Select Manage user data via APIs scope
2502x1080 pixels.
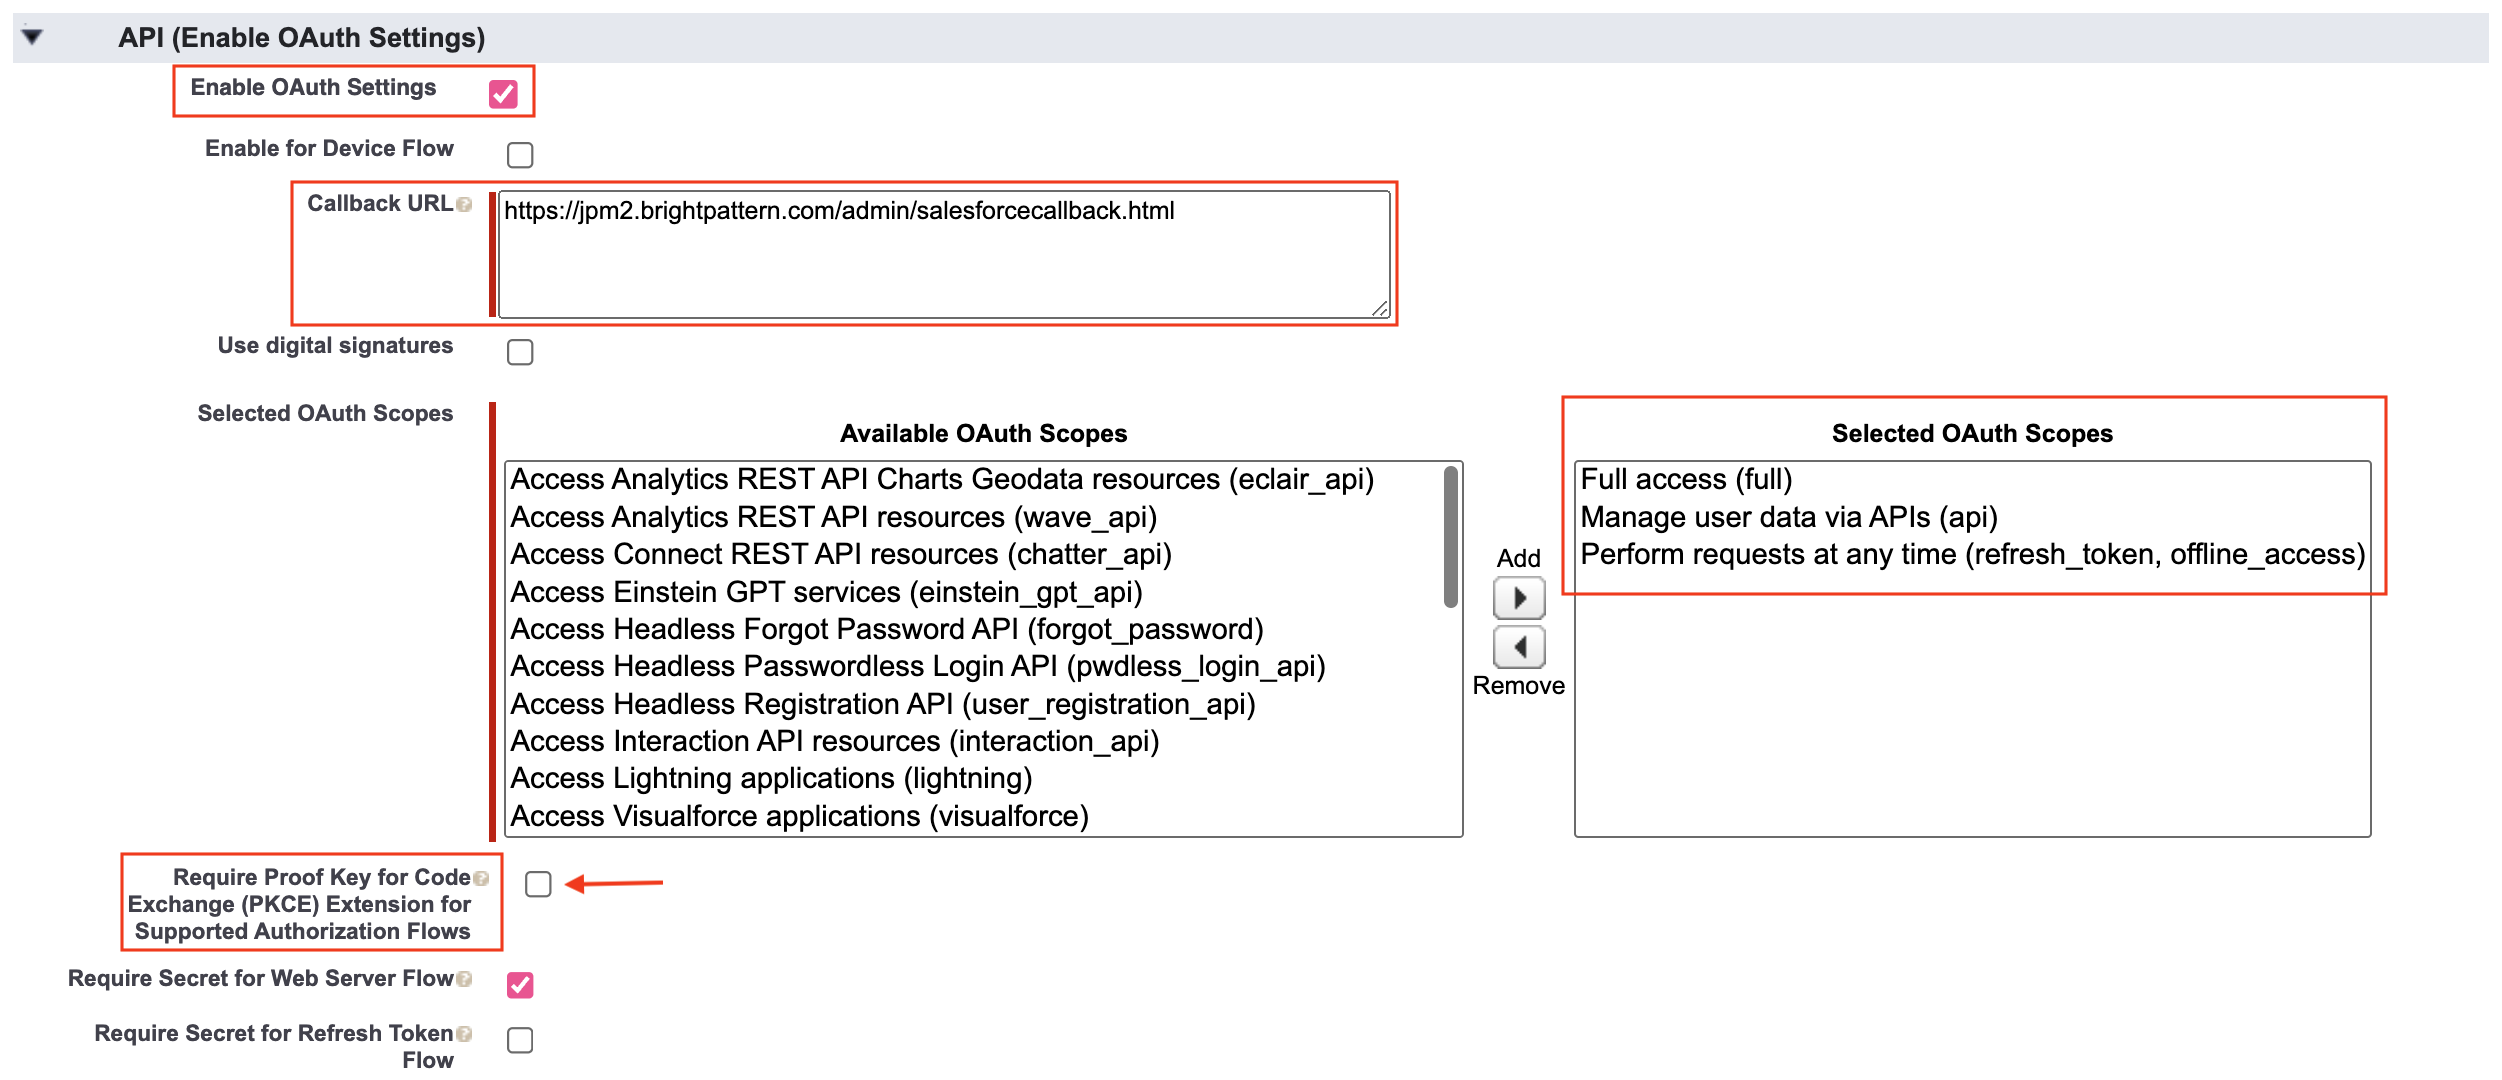(x=1788, y=518)
